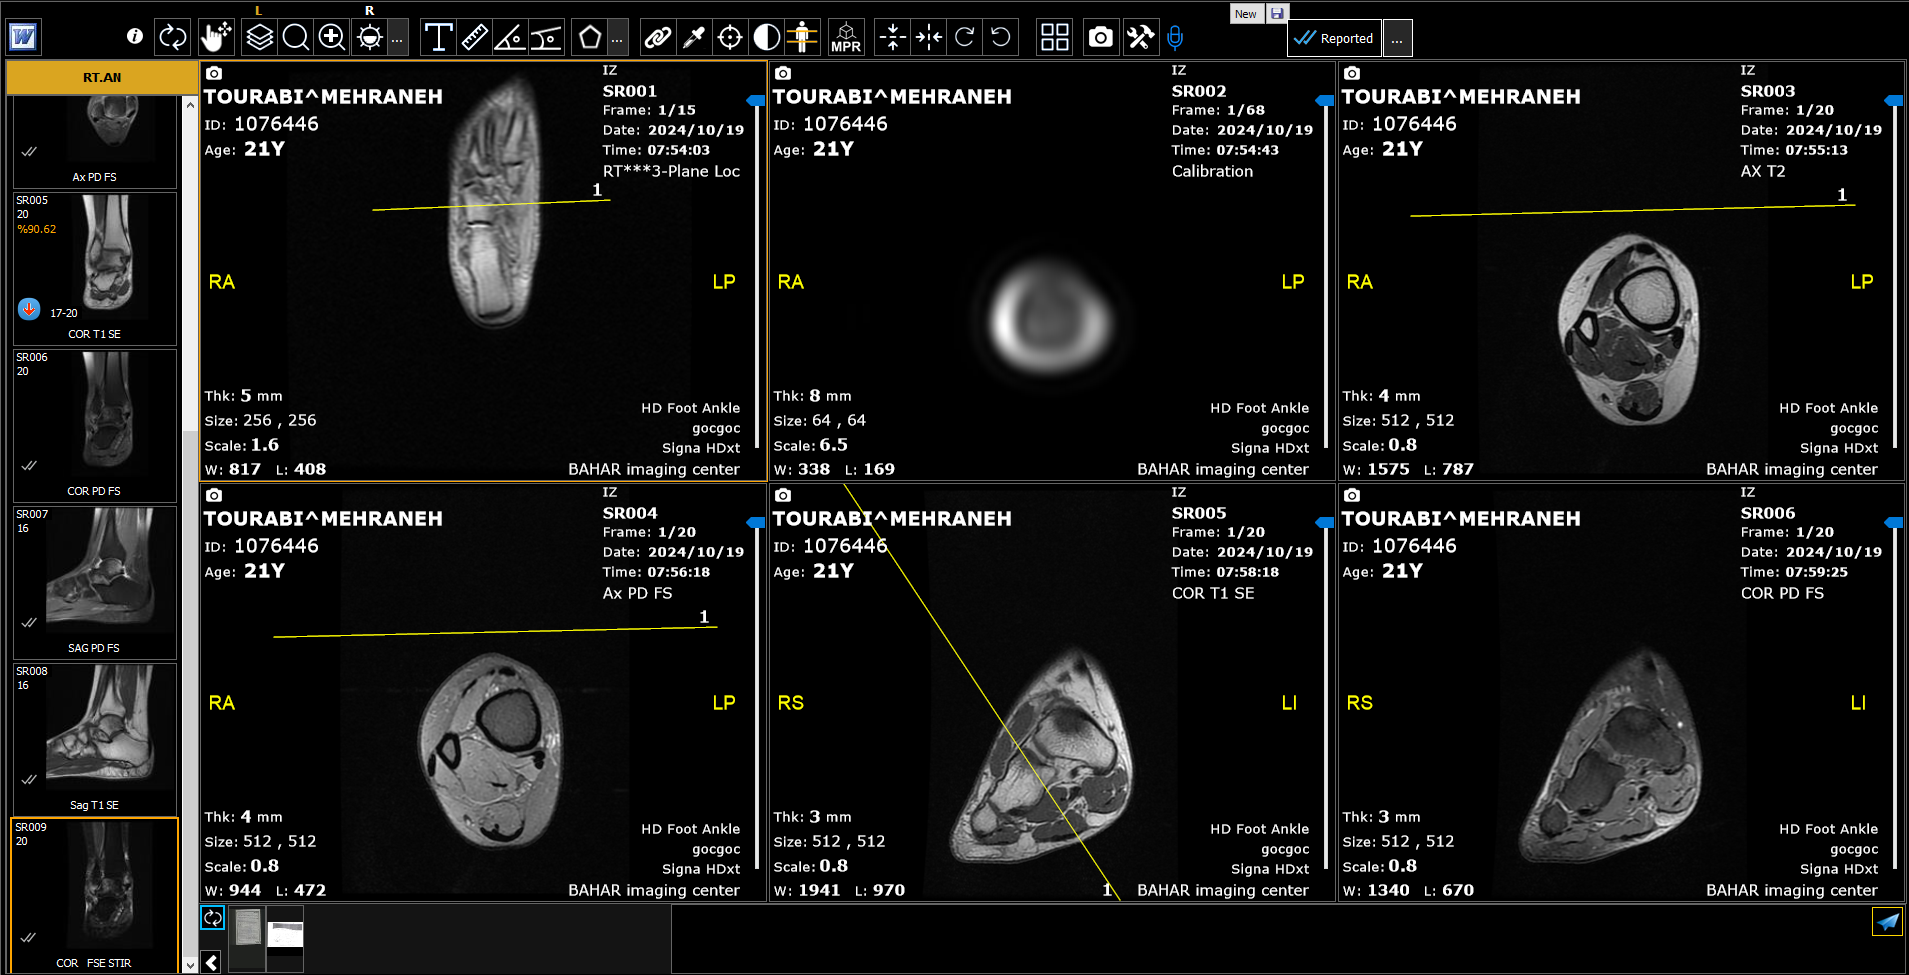The height and width of the screenshot is (975, 1909).
Task: Open the viewport layout grid
Action: 1054,38
